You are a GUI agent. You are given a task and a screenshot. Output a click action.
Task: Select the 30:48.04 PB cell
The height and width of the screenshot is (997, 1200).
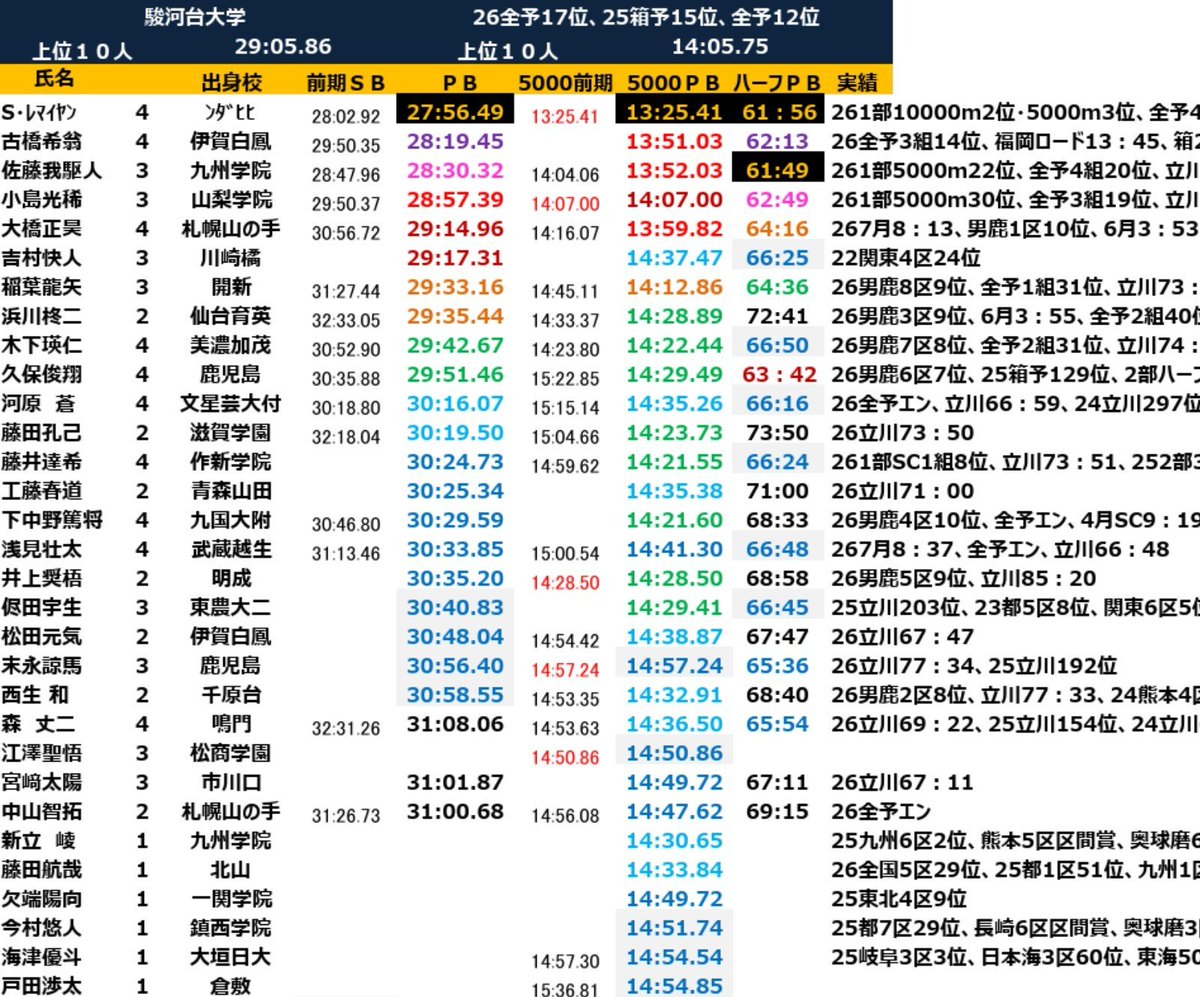point(455,635)
